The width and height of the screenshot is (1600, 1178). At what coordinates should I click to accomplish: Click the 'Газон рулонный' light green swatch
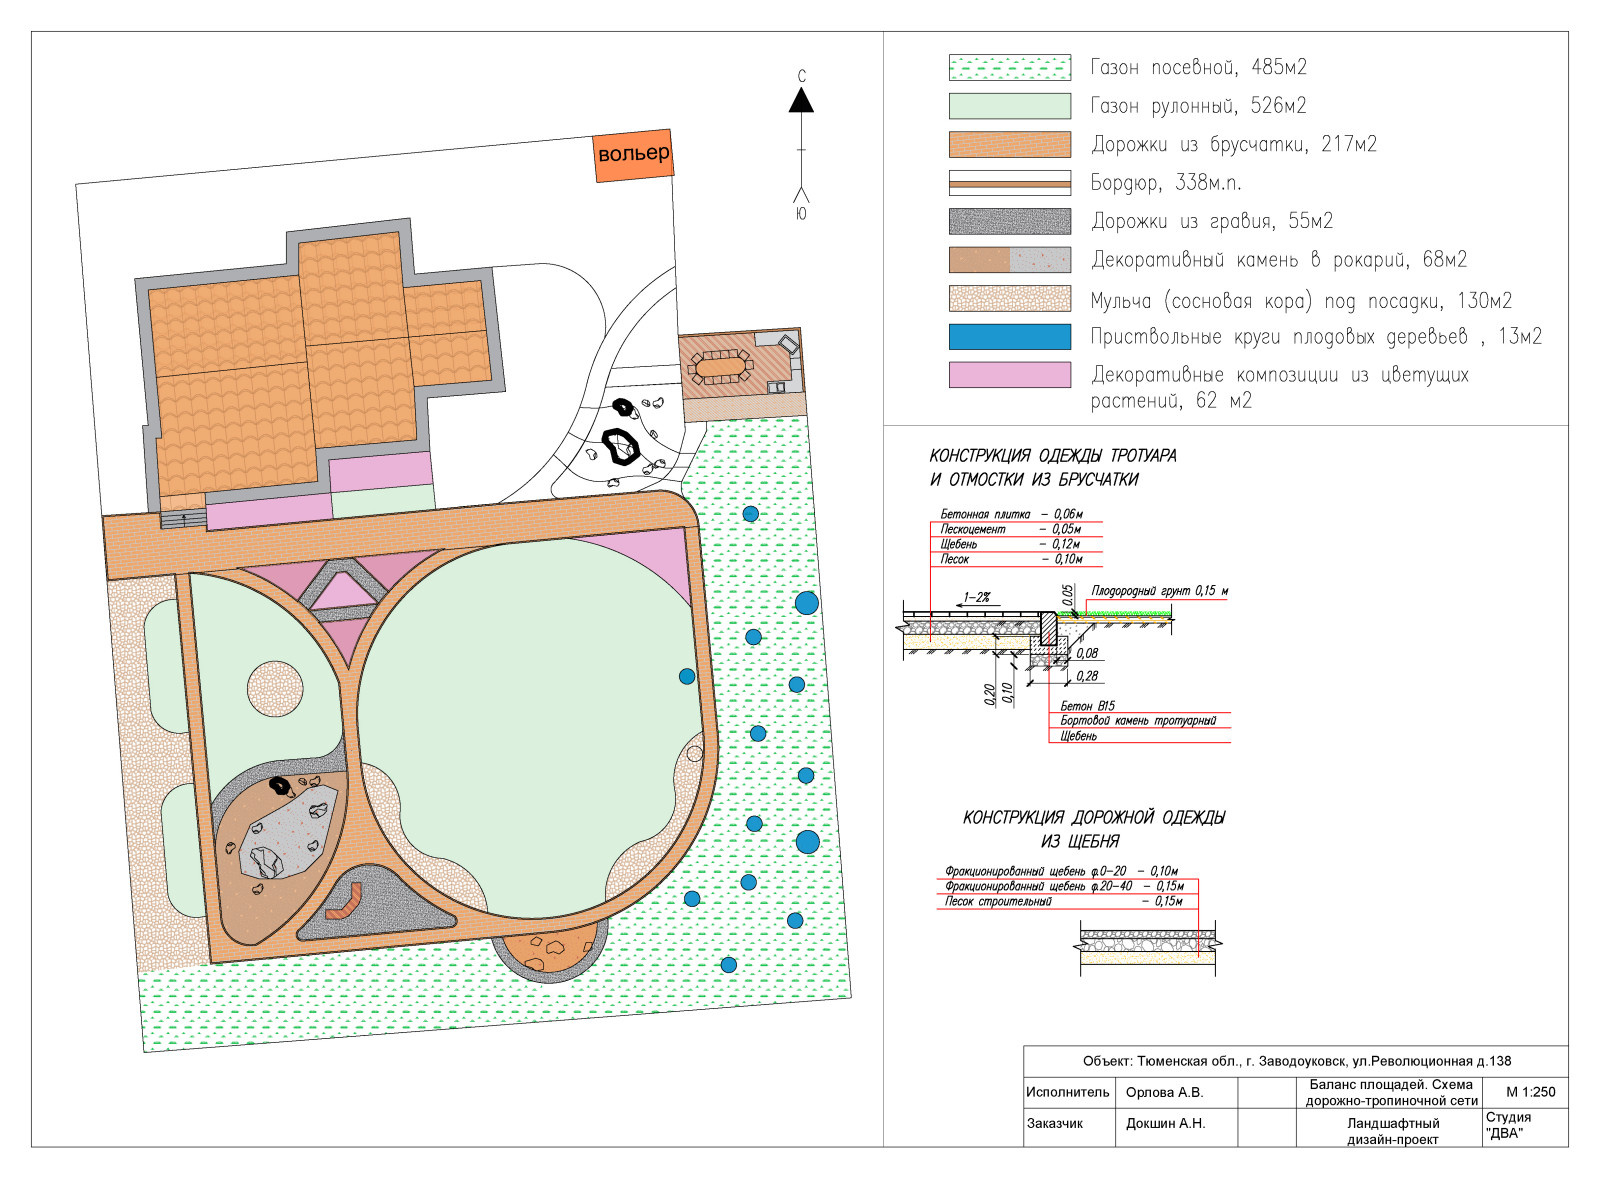coord(1009,106)
